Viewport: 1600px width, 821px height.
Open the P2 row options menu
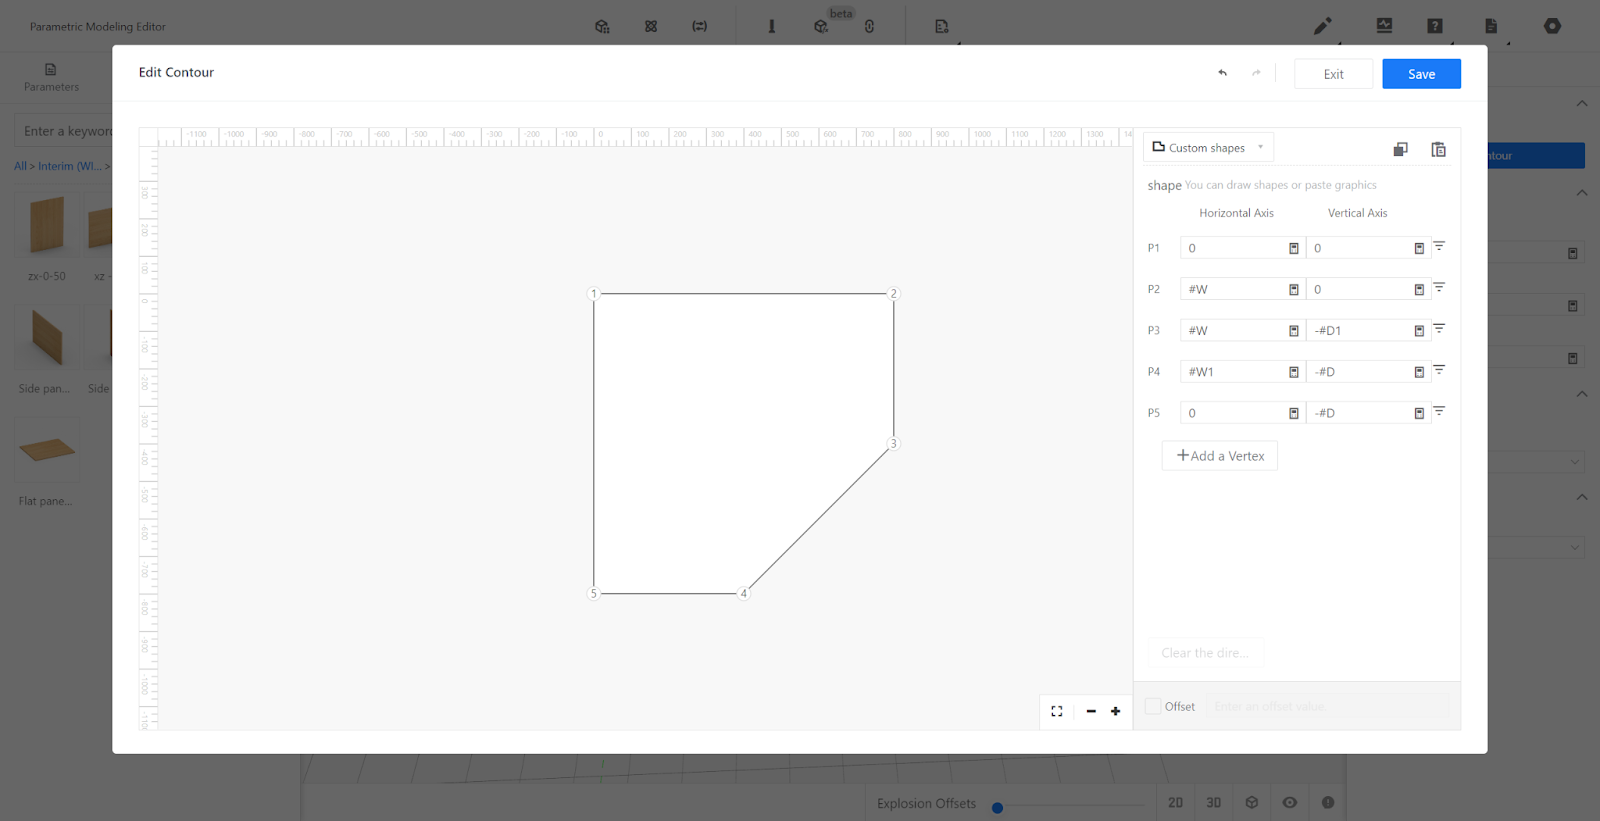pyautogui.click(x=1439, y=288)
